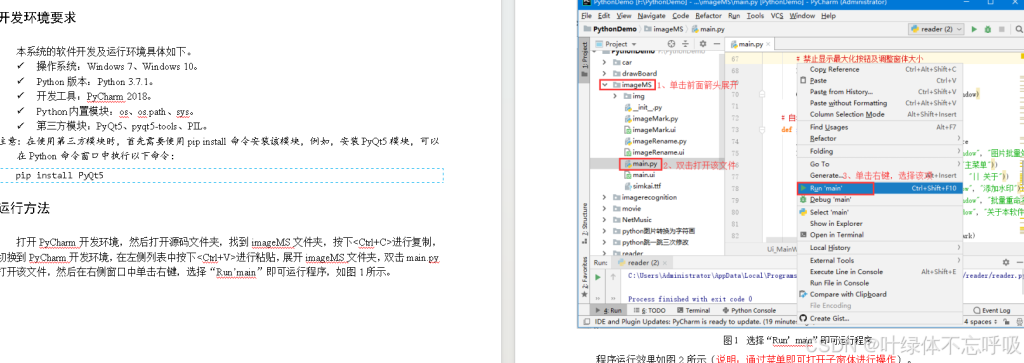Viewport: 1024px width, 363px height.
Task: Open the File menu in PyCharm
Action: [586, 16]
